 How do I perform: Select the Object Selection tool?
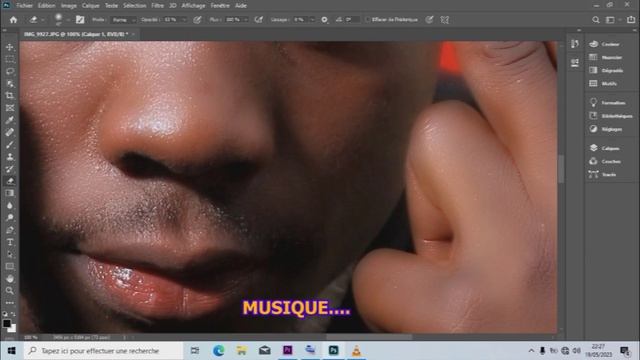tap(10, 84)
